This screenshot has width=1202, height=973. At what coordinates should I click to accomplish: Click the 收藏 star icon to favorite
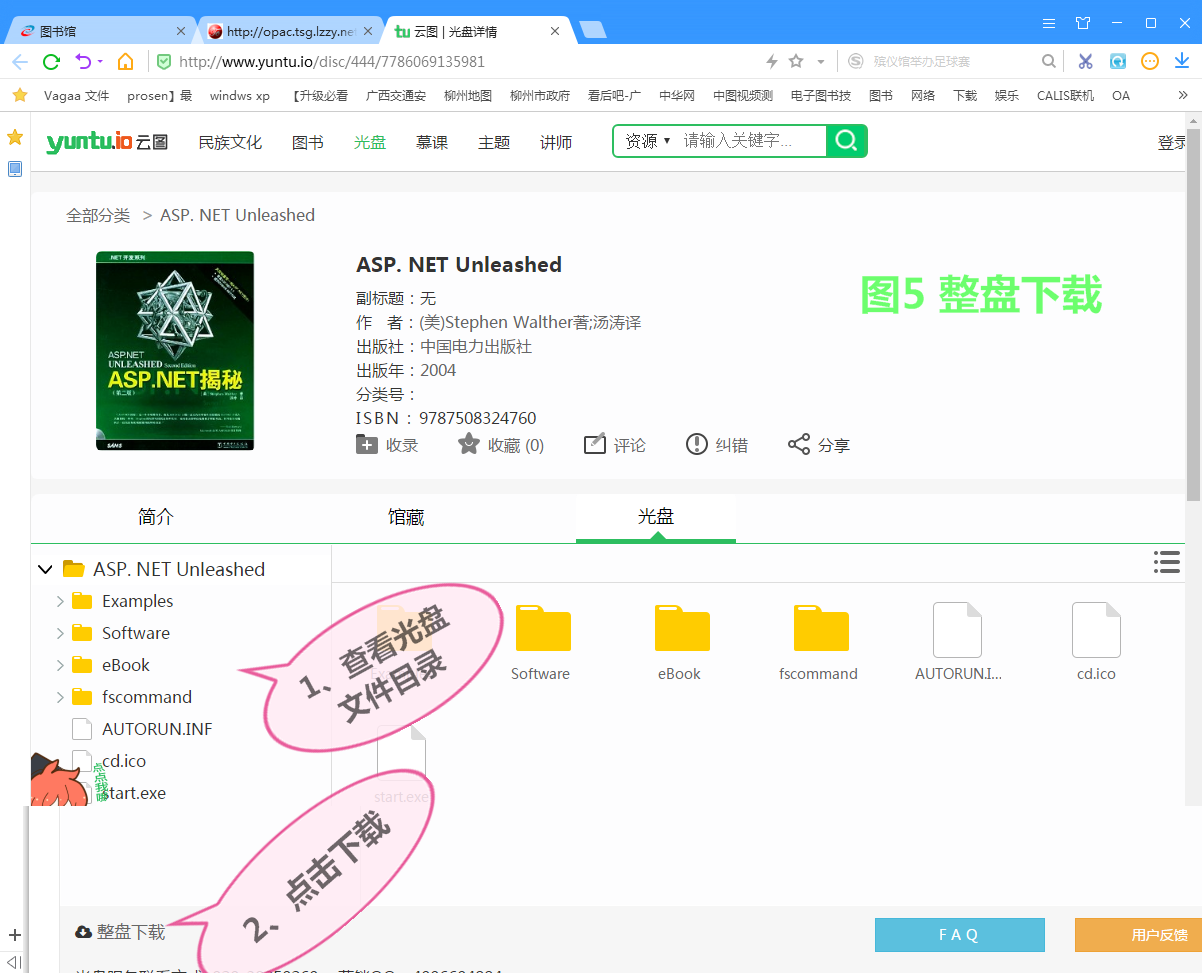pyautogui.click(x=469, y=444)
